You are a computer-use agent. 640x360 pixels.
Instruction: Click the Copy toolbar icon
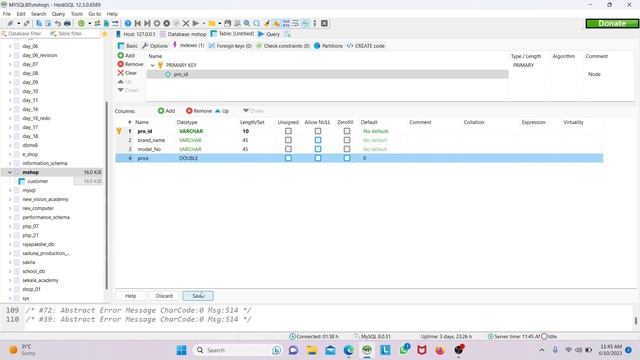[x=39, y=23]
